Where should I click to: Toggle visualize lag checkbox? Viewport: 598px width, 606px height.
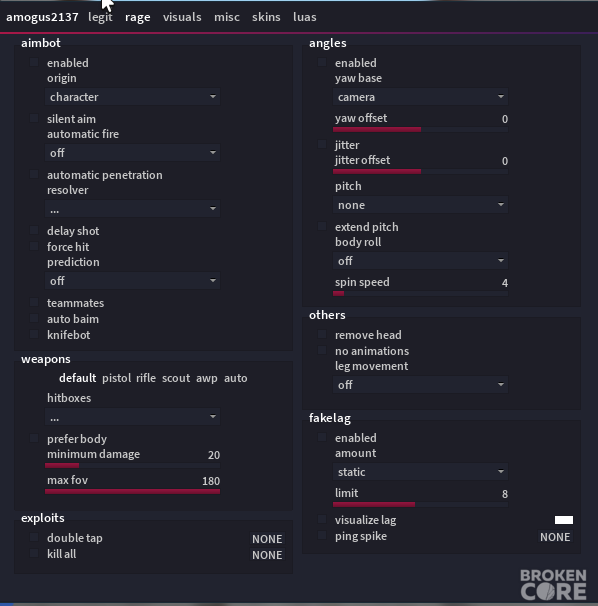tap(322, 519)
